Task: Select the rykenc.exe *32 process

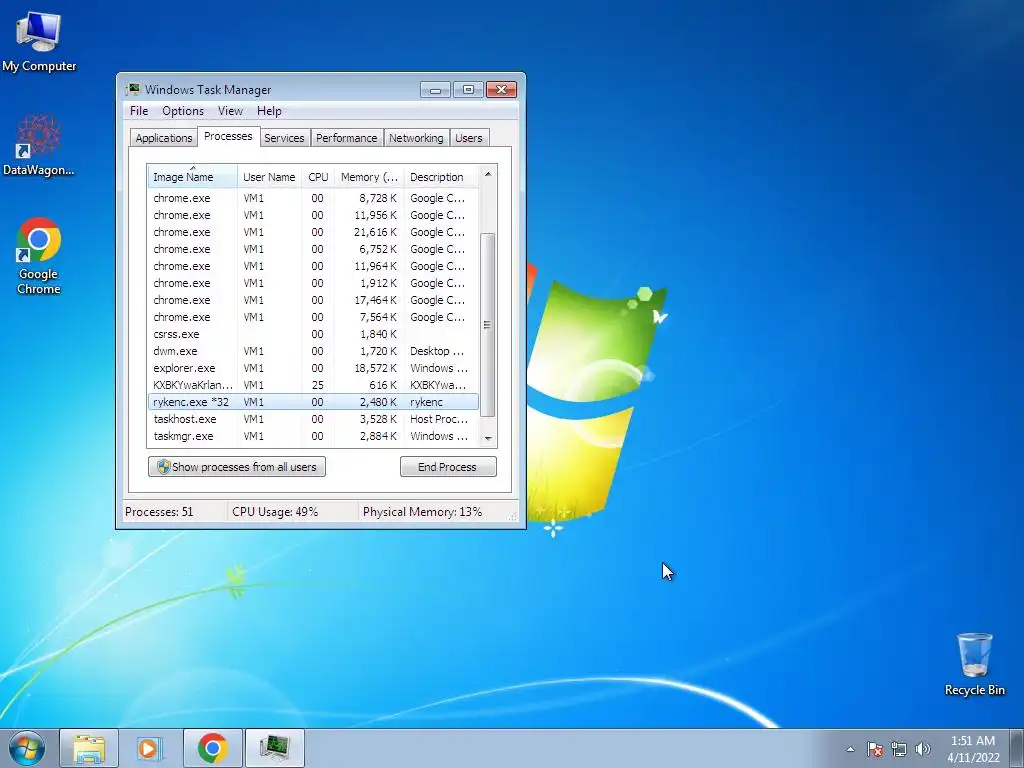Action: (x=313, y=402)
